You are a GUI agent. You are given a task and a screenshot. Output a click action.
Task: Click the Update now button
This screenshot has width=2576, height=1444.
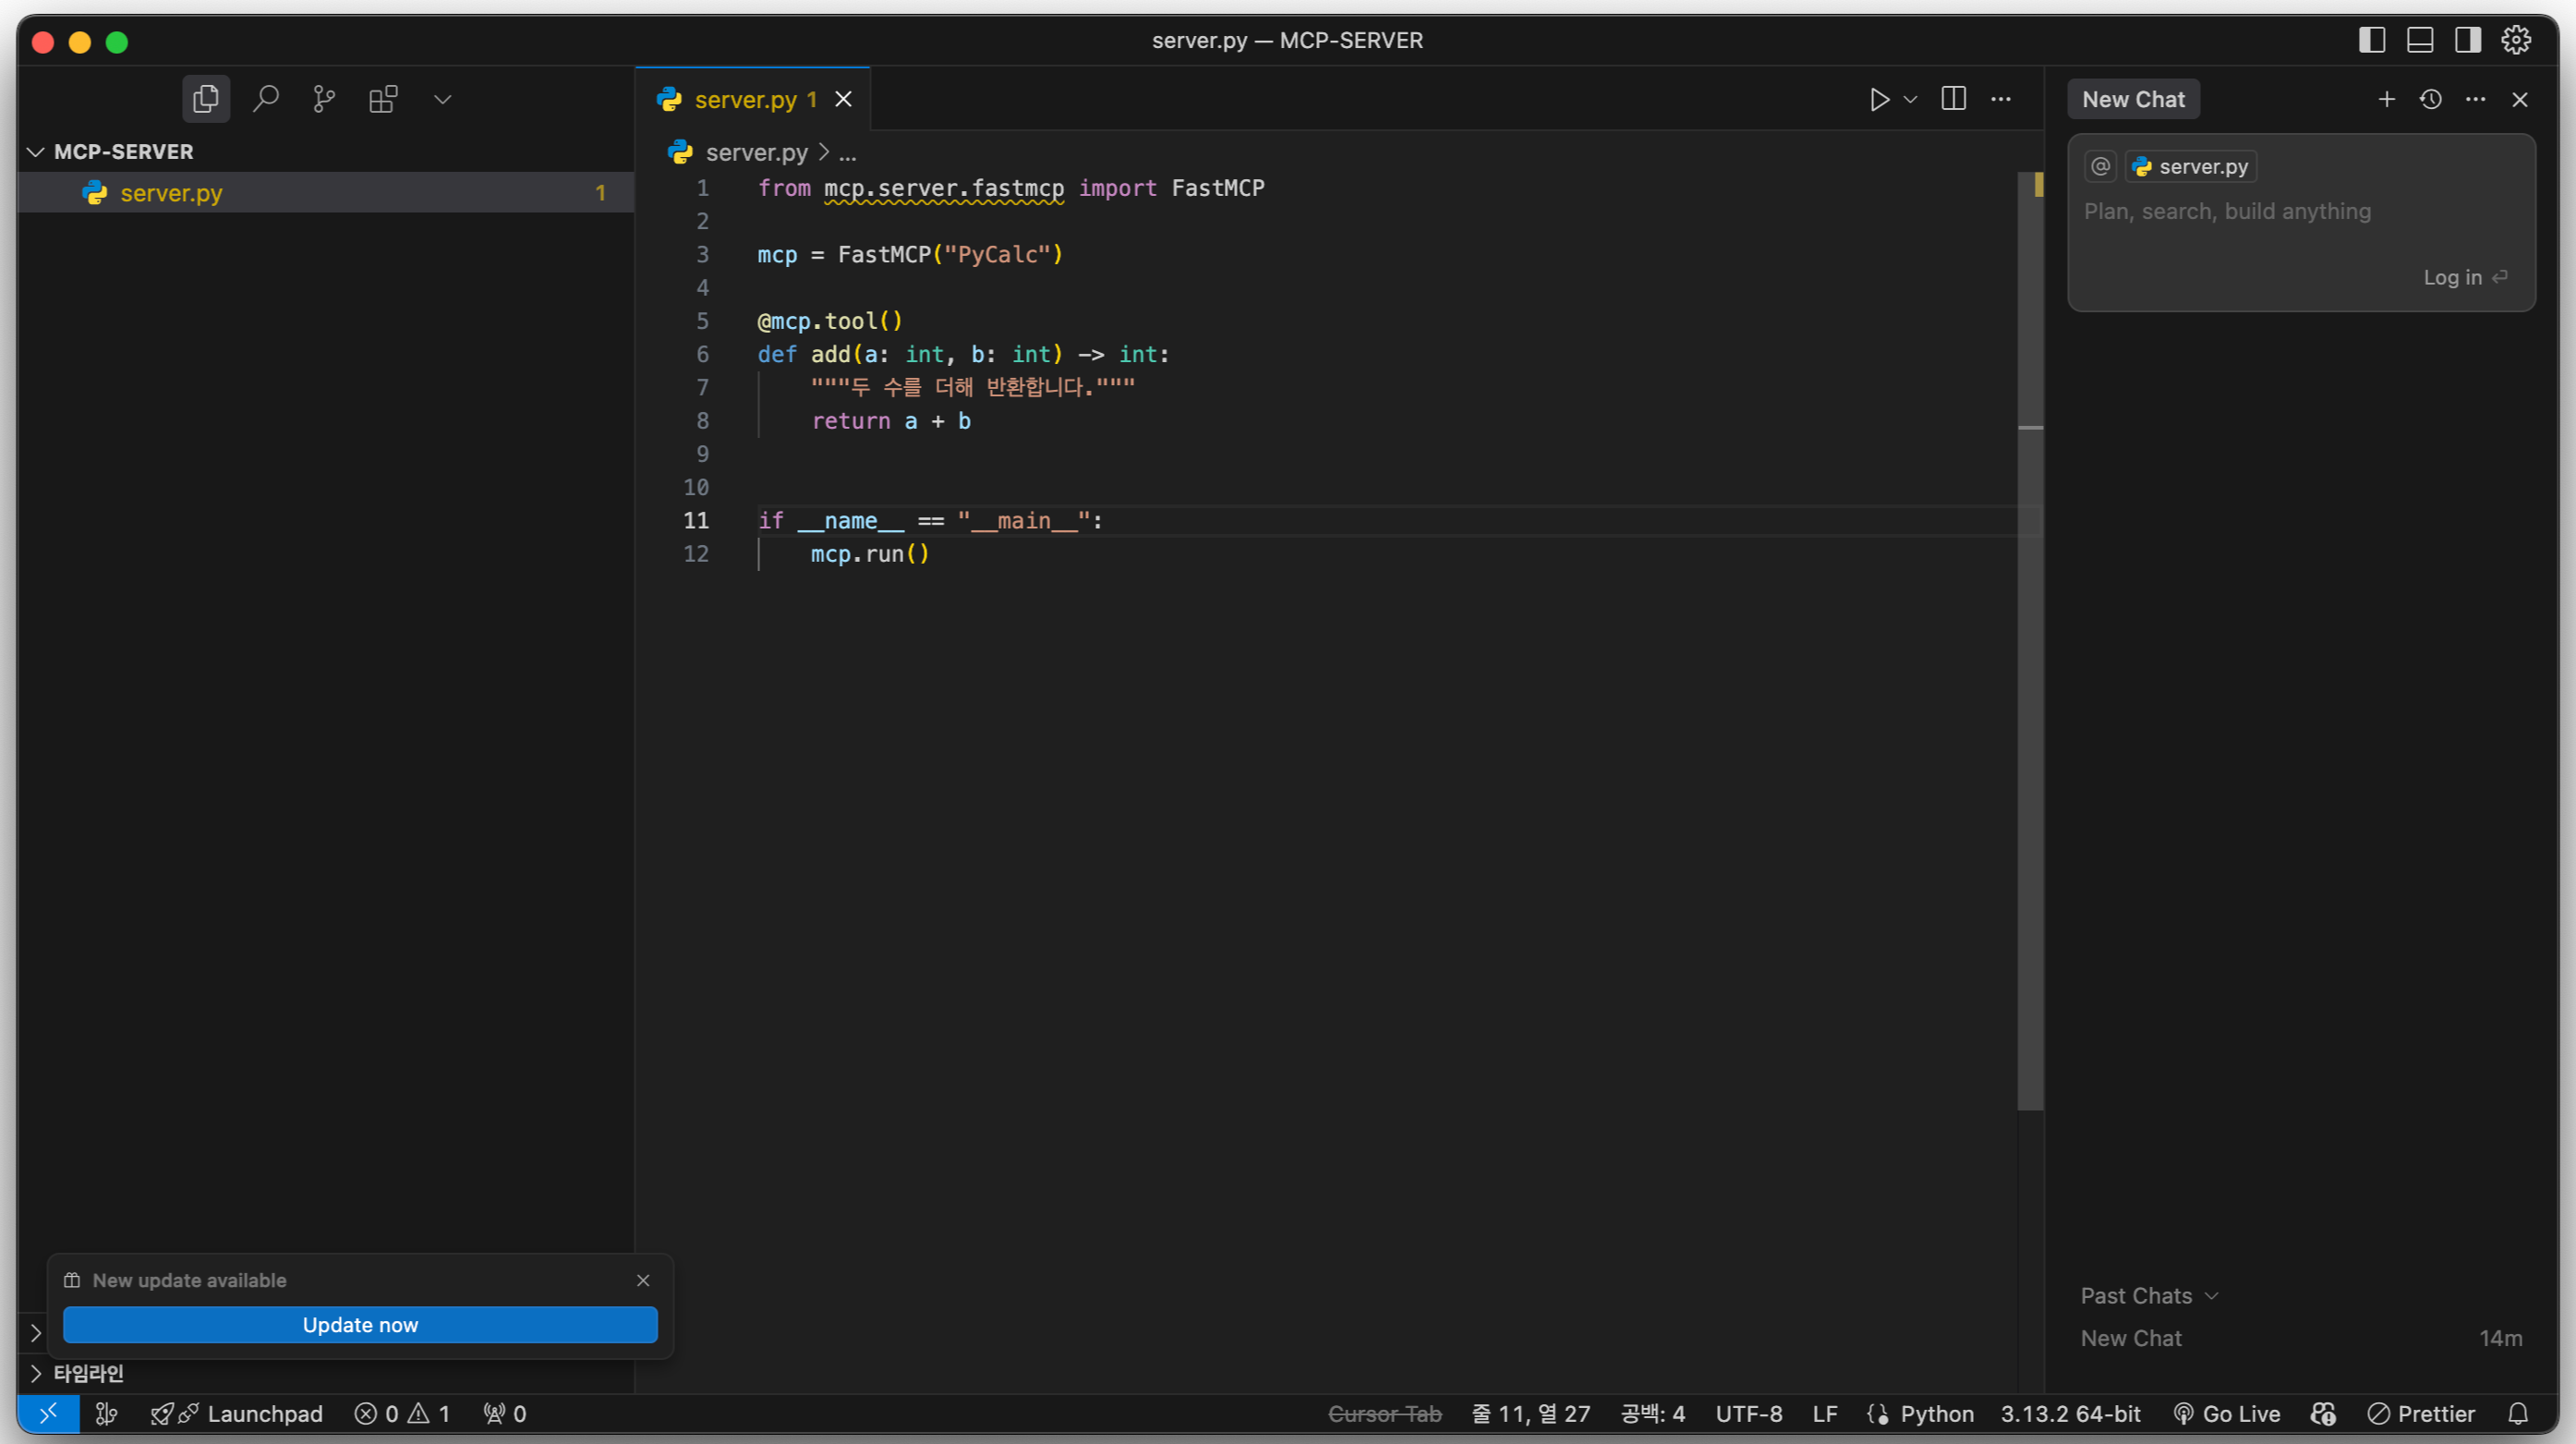(x=360, y=1325)
